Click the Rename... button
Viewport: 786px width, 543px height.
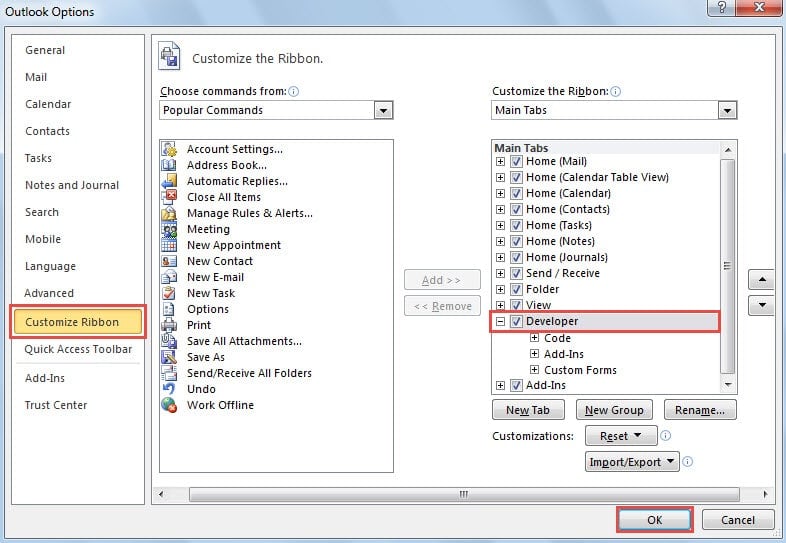coord(700,410)
